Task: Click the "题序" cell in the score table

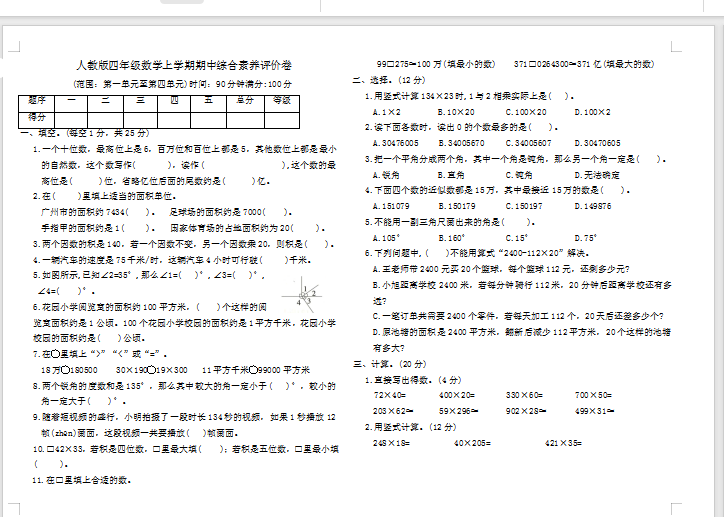Action: (38, 100)
